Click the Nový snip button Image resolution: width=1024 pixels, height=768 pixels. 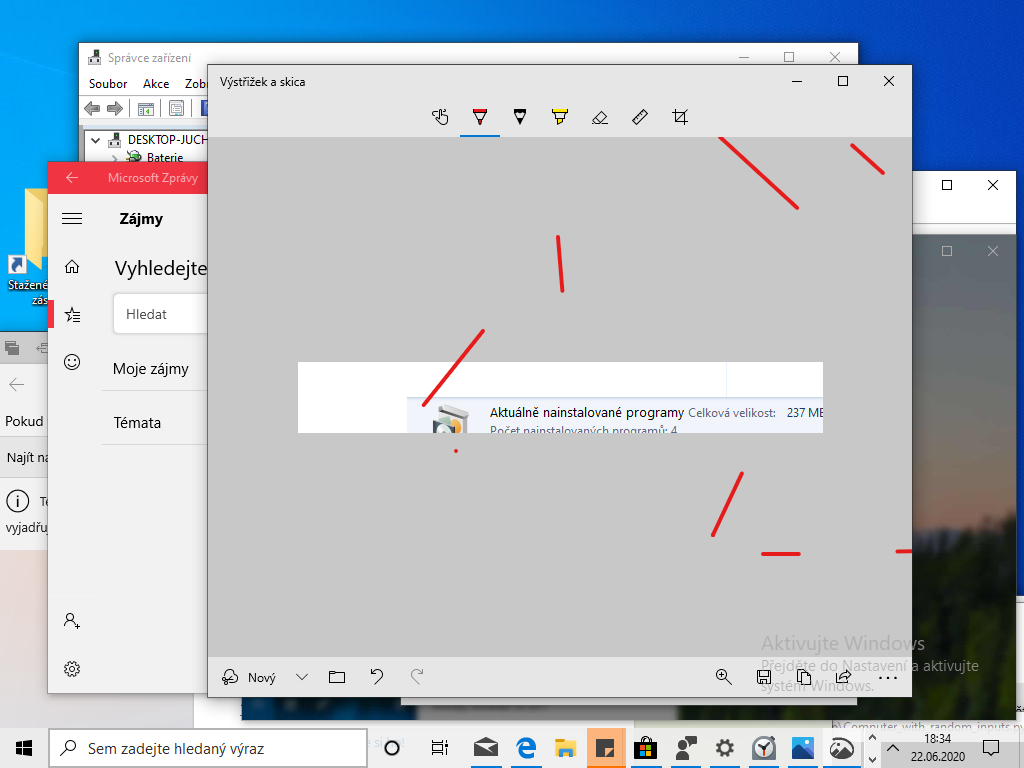pos(249,677)
